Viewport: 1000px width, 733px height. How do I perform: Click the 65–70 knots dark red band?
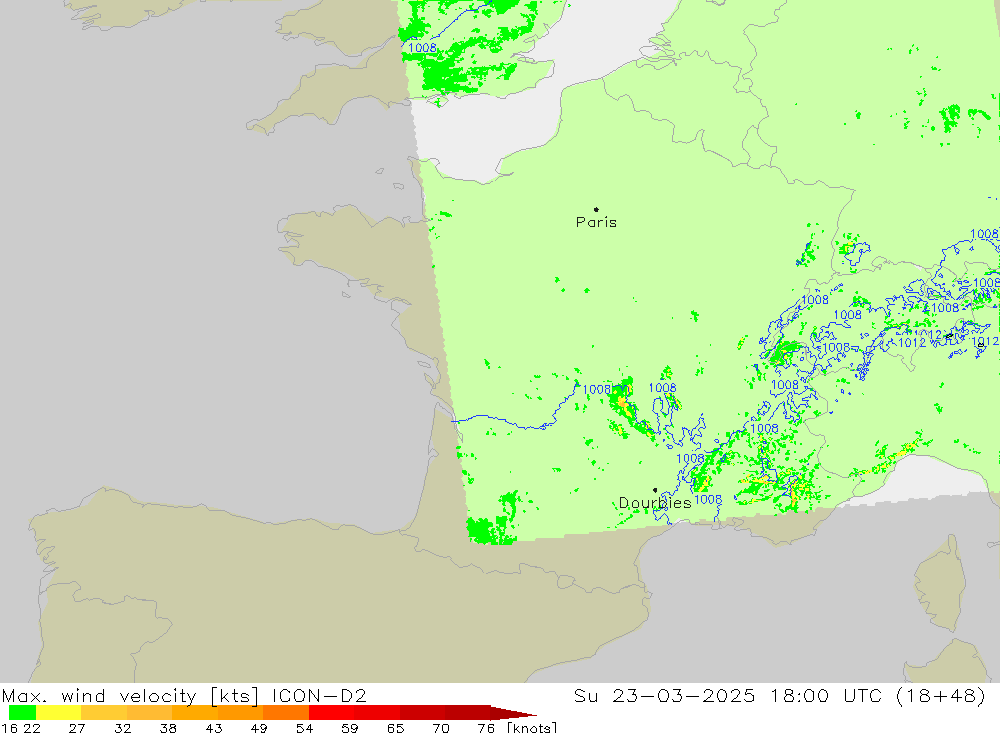point(422,713)
